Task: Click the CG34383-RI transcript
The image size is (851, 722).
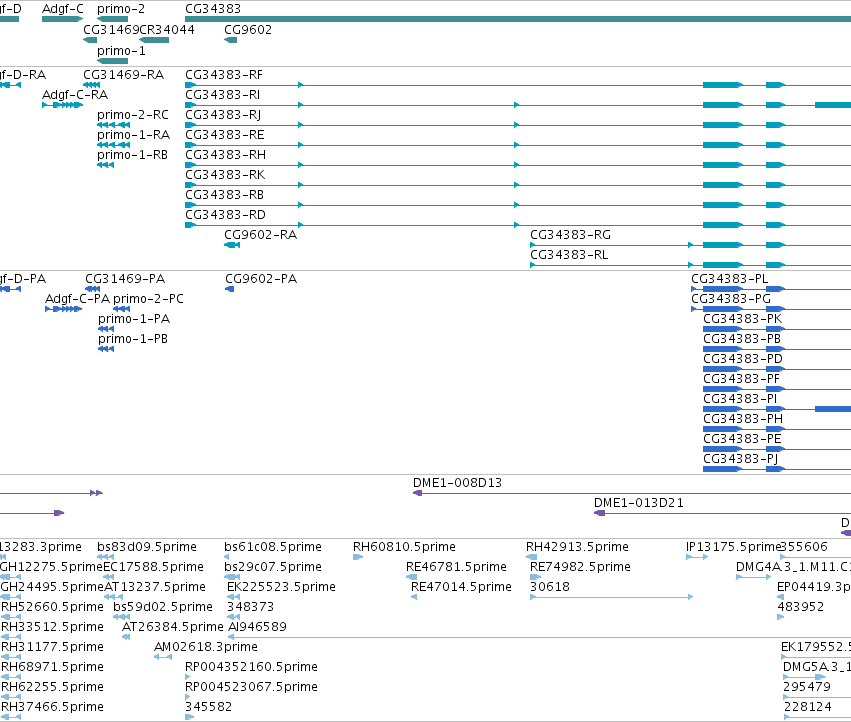Action: coord(518,105)
